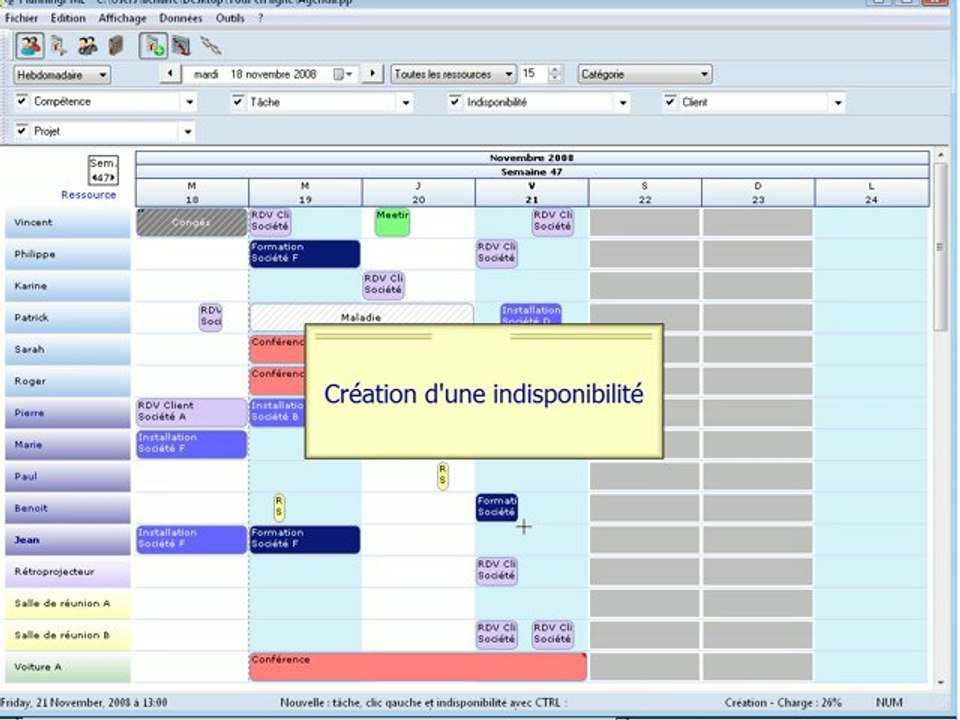Expand the Client filter dropdown arrow
The height and width of the screenshot is (720, 960).
coord(838,103)
